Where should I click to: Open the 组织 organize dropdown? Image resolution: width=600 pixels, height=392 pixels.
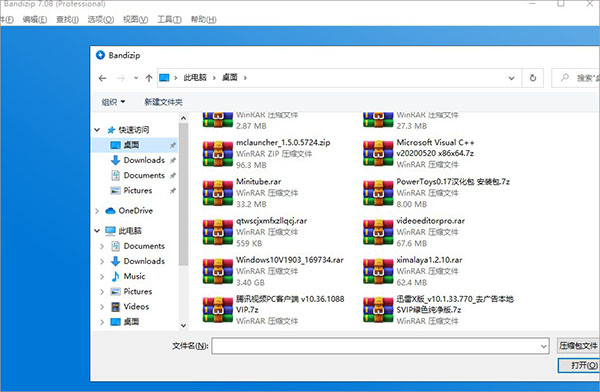pos(113,102)
